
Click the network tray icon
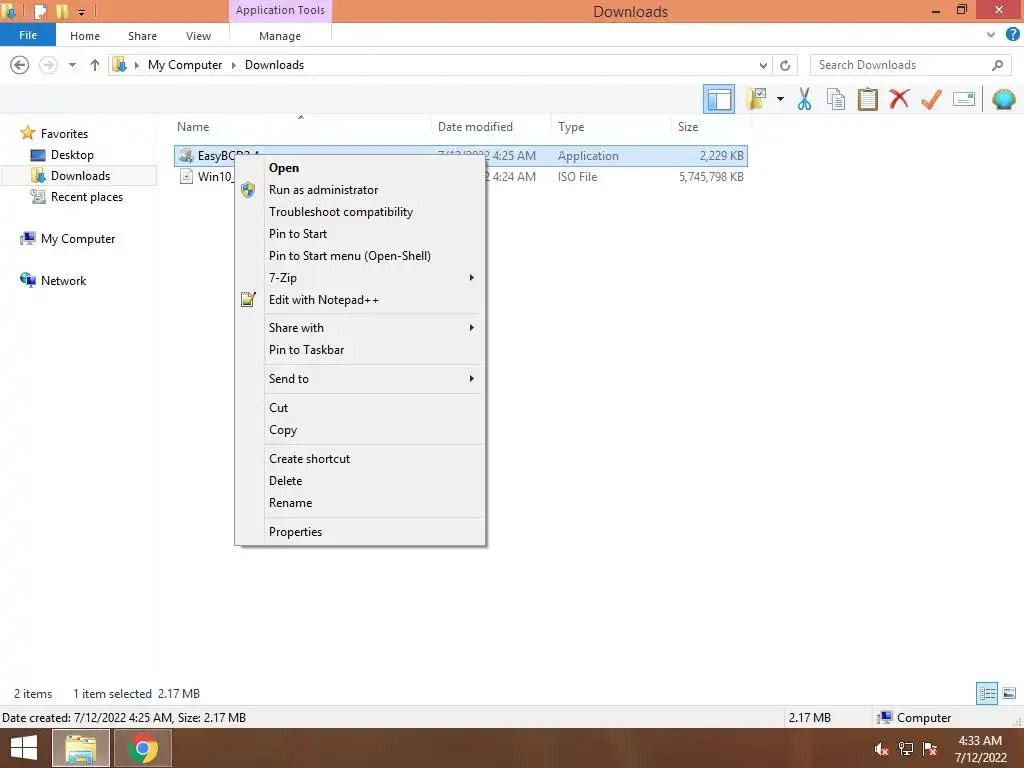[x=906, y=749]
